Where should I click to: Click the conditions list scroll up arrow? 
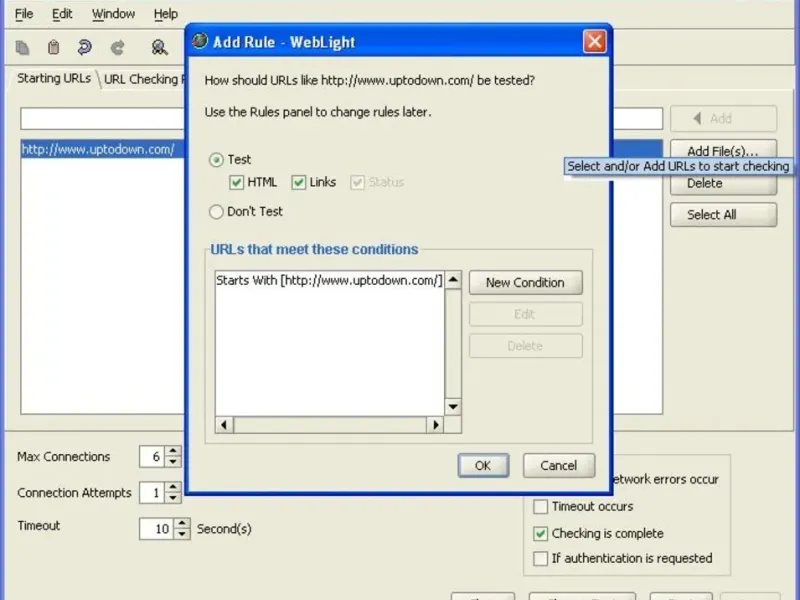(x=453, y=279)
